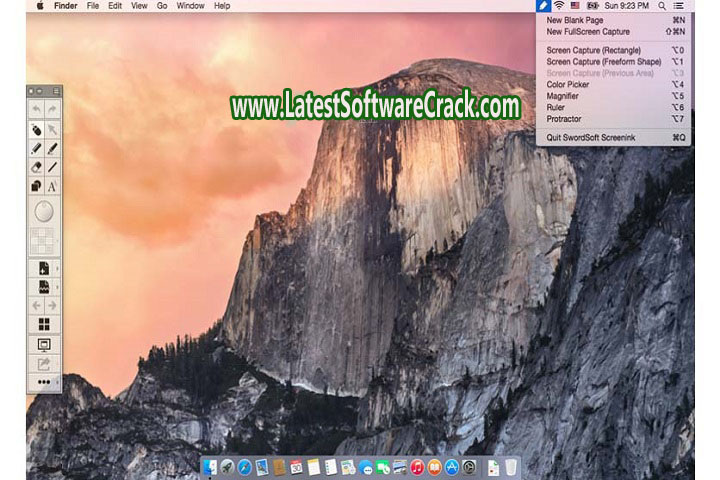Image resolution: width=720 pixels, height=480 pixels.
Task: Select the arrow pointer tool
Action: [53, 129]
